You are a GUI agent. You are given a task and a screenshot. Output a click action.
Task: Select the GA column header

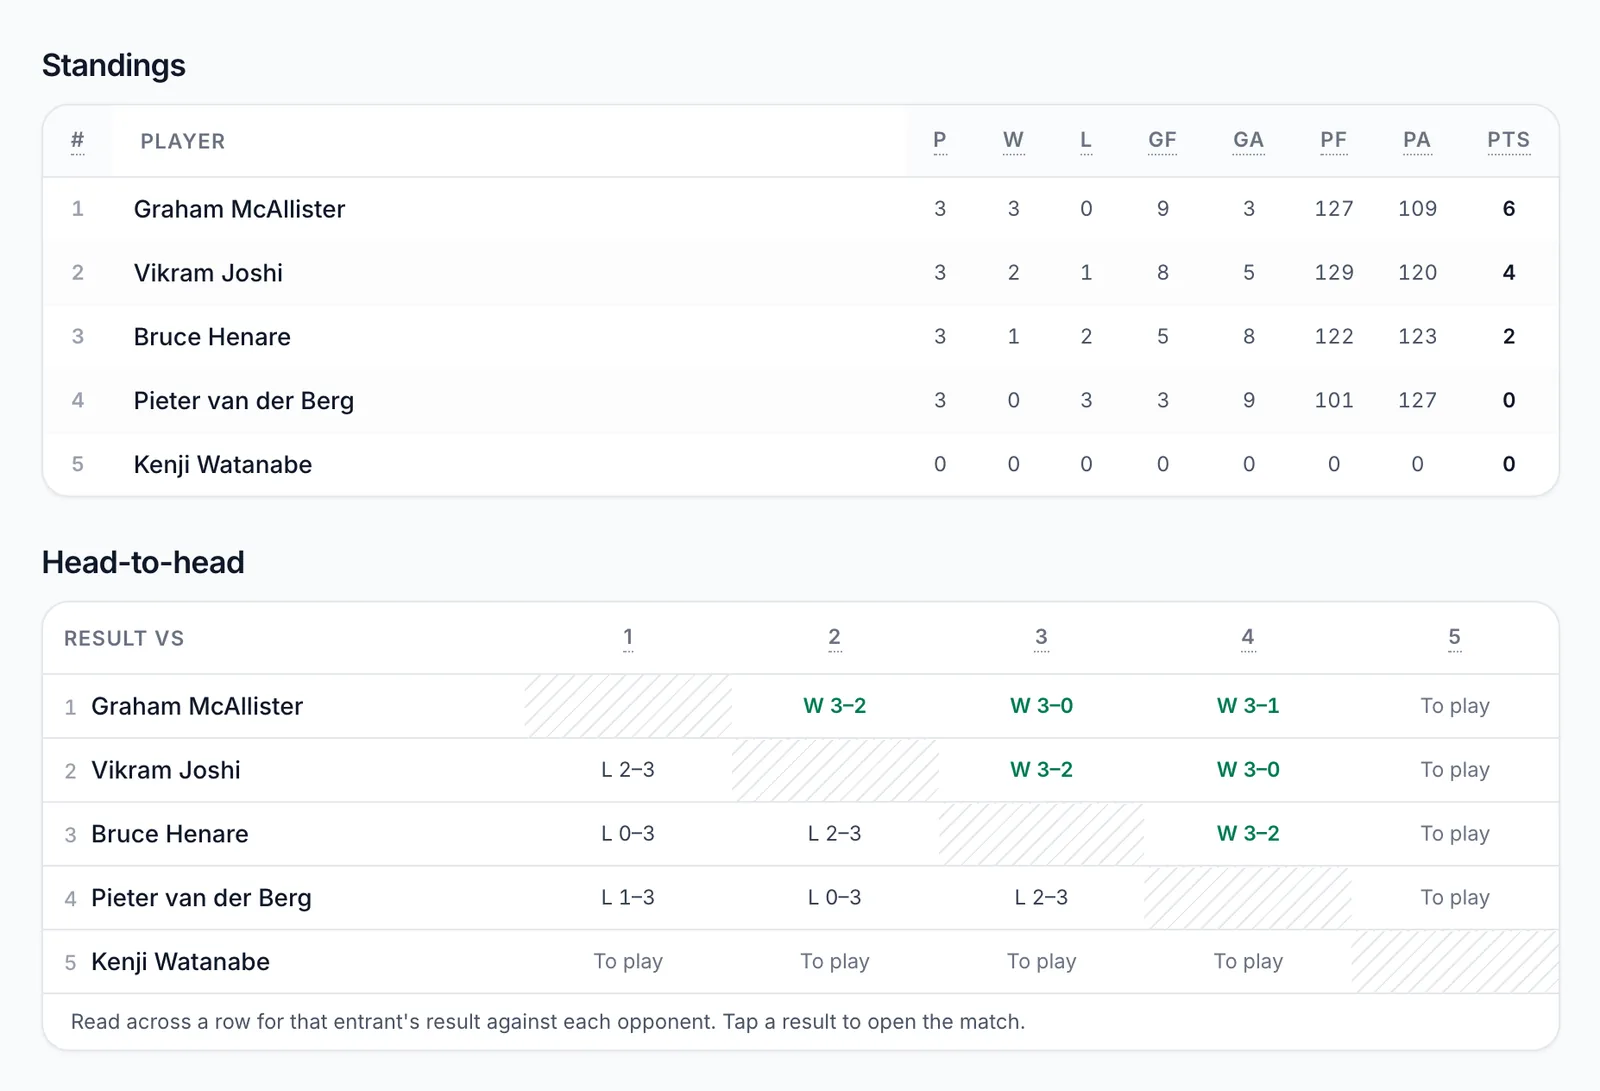[1248, 141]
